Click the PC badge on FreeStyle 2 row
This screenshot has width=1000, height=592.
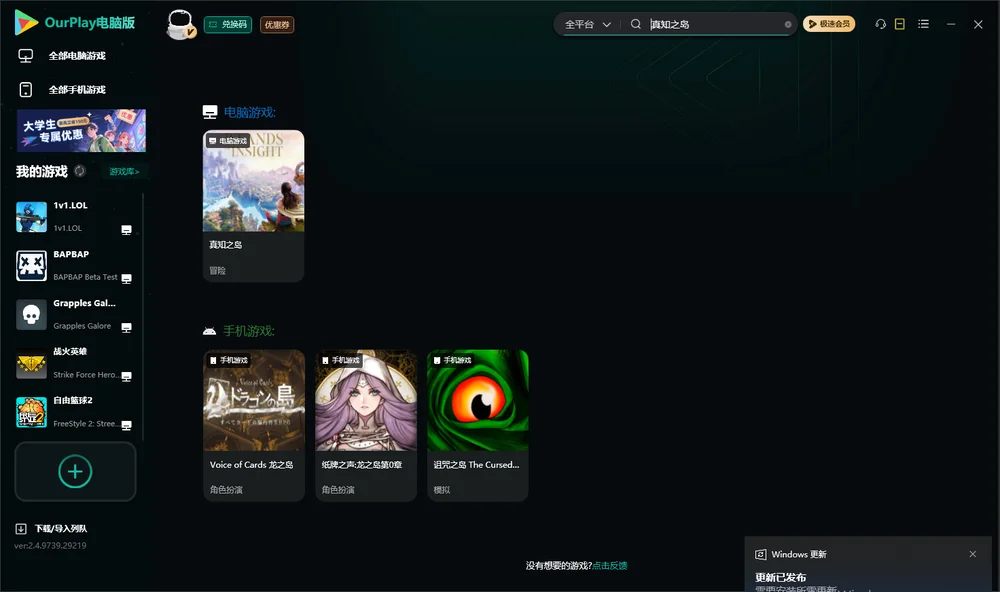click(126, 426)
